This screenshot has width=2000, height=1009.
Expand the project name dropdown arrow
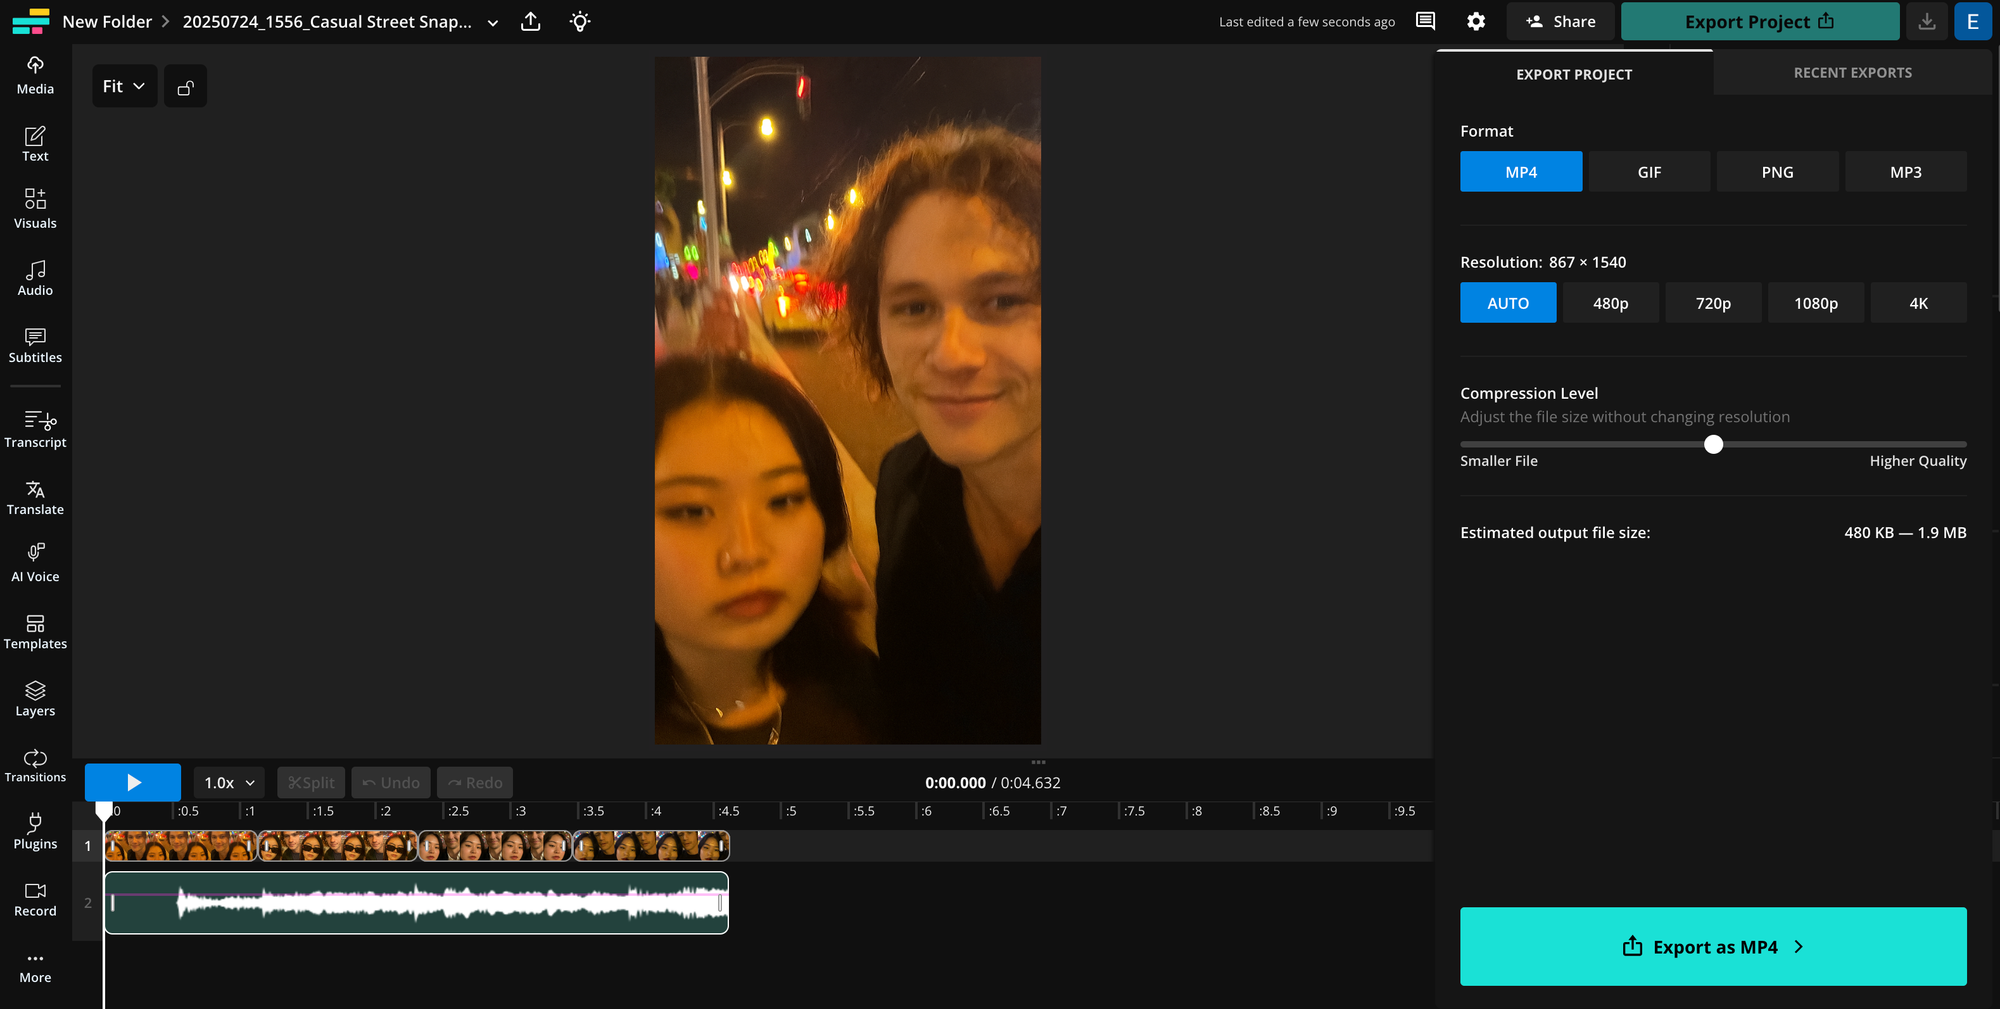pos(493,23)
